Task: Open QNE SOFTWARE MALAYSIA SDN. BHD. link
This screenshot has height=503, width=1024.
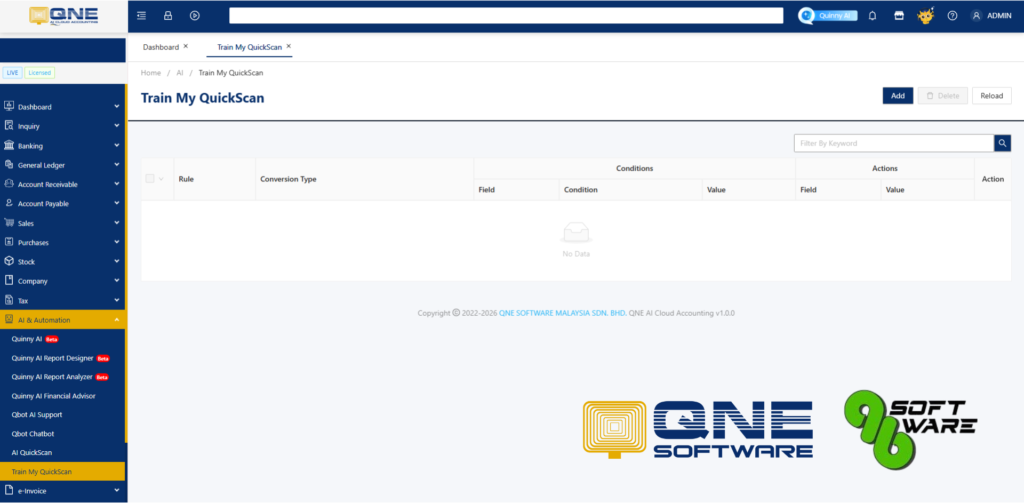Action: tap(563, 313)
